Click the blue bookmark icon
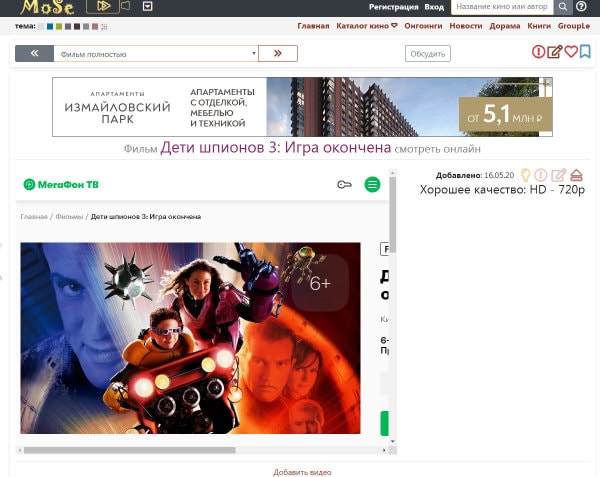Screen dimensions: 600x477 point(585,52)
